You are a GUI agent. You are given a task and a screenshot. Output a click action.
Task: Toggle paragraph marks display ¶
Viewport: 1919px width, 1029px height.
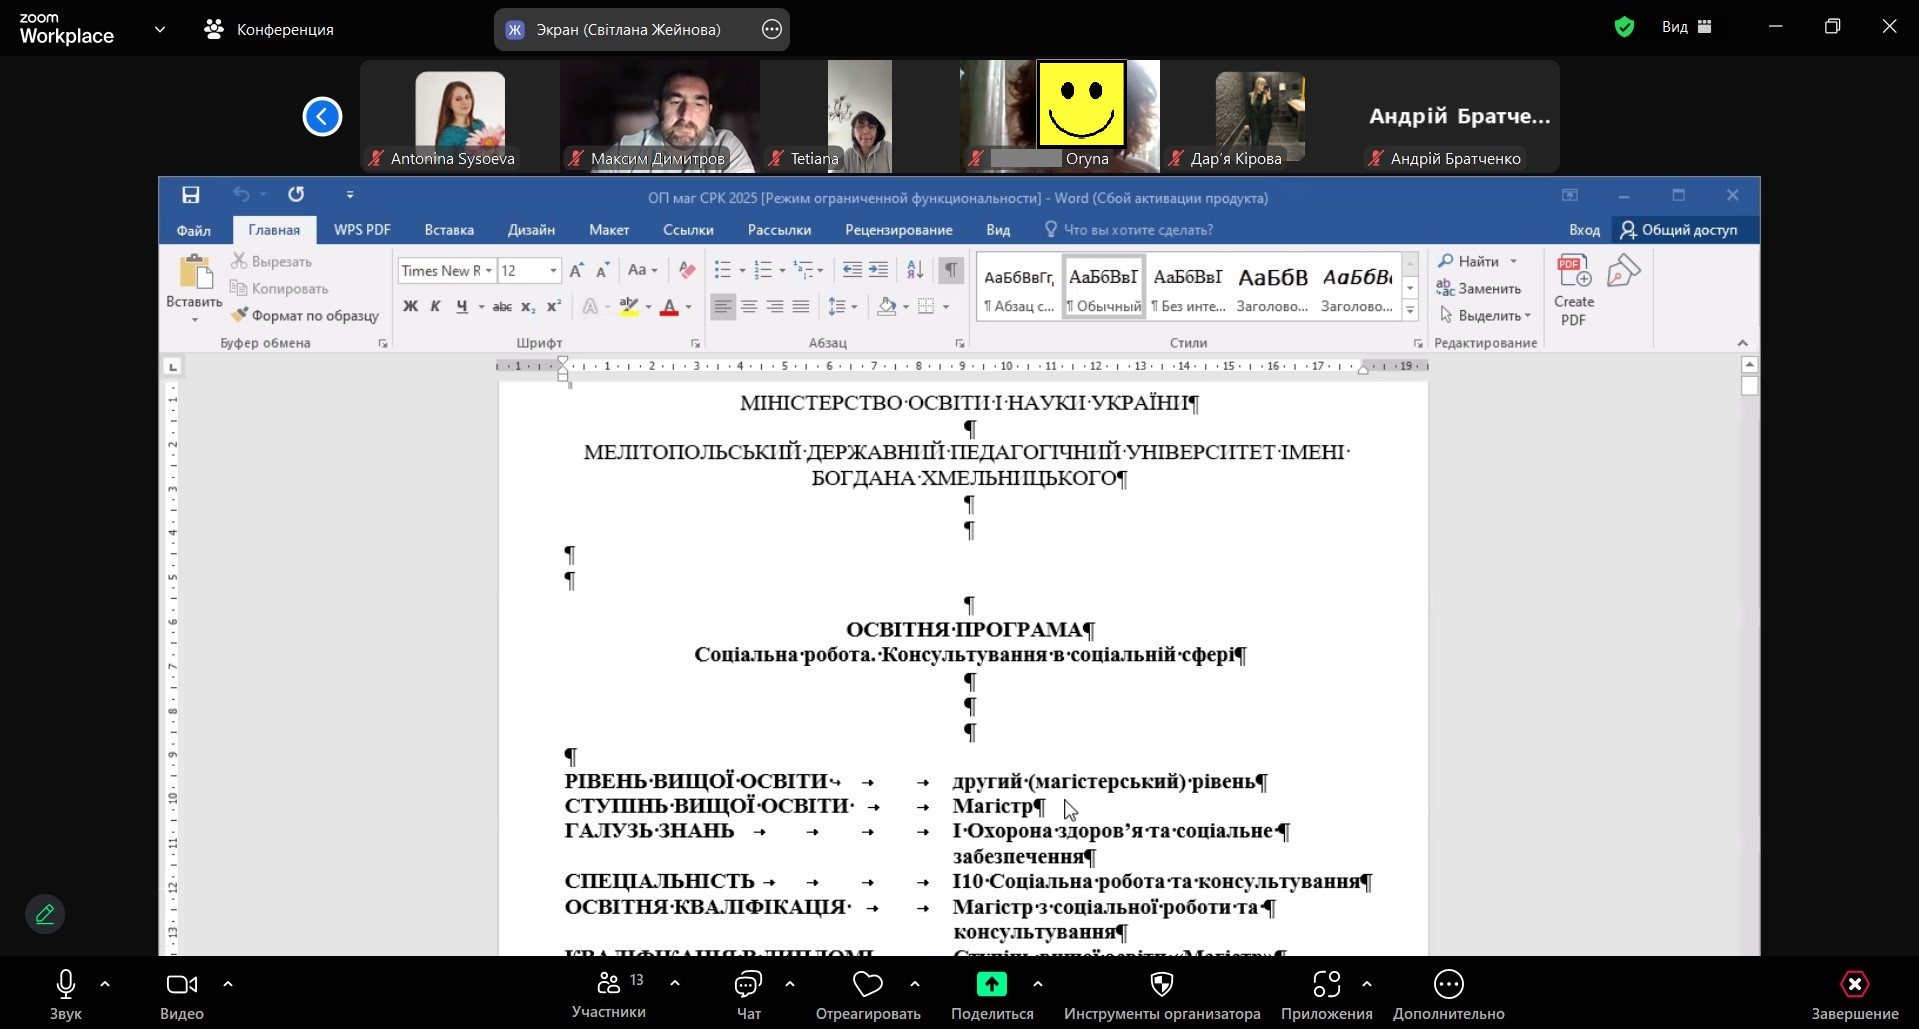click(x=951, y=270)
